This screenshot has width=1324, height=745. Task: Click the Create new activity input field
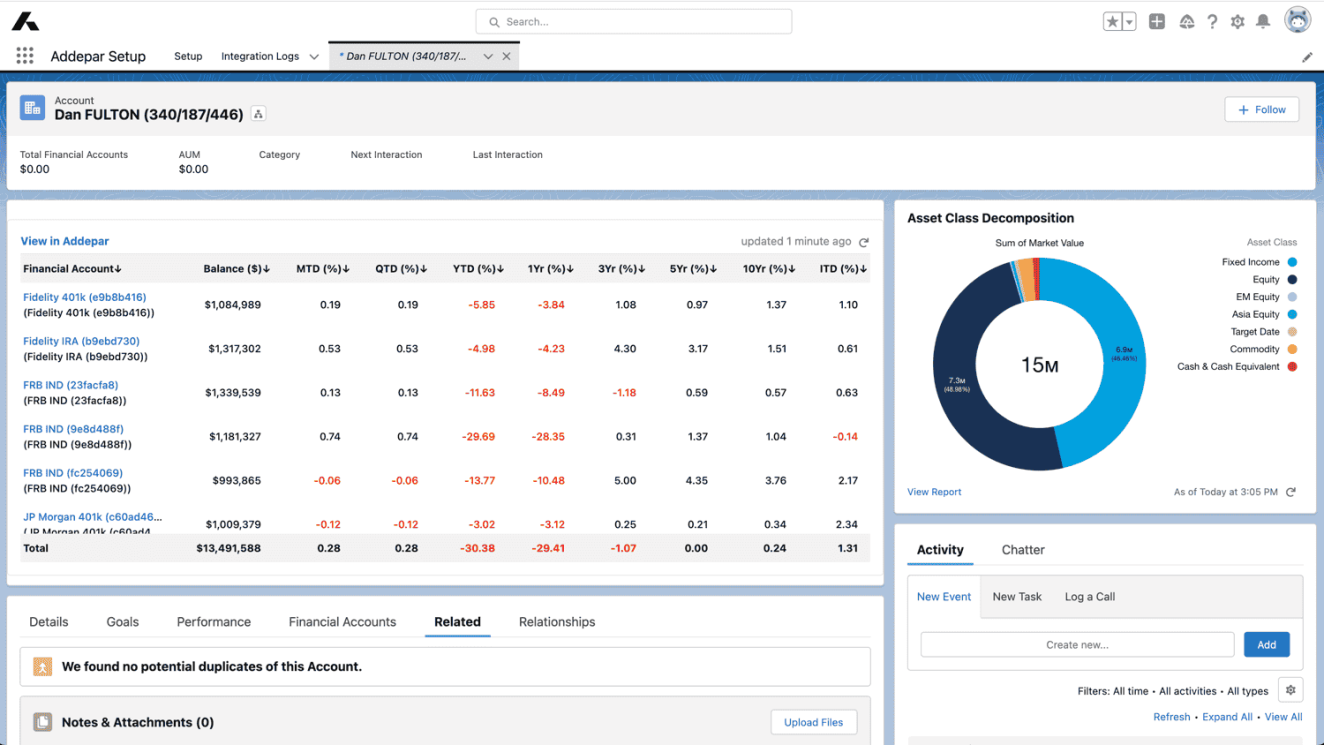[1077, 644]
